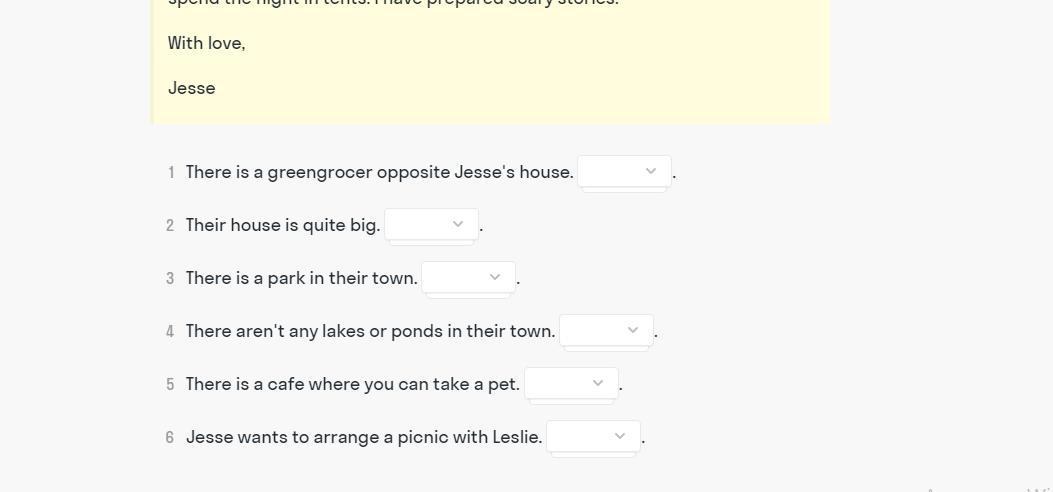Click the sentence 'Jesse wants to arrange a picnic with Leslie.'
Viewport: 1053px width, 492px height.
pos(364,437)
